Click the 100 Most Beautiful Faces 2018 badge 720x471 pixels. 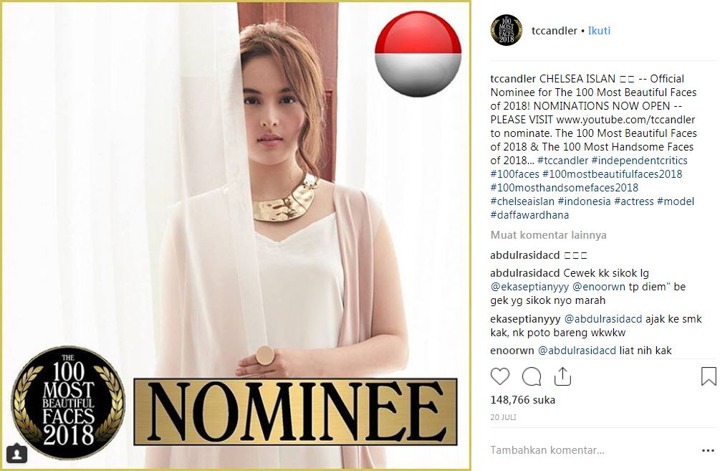pyautogui.click(x=68, y=402)
